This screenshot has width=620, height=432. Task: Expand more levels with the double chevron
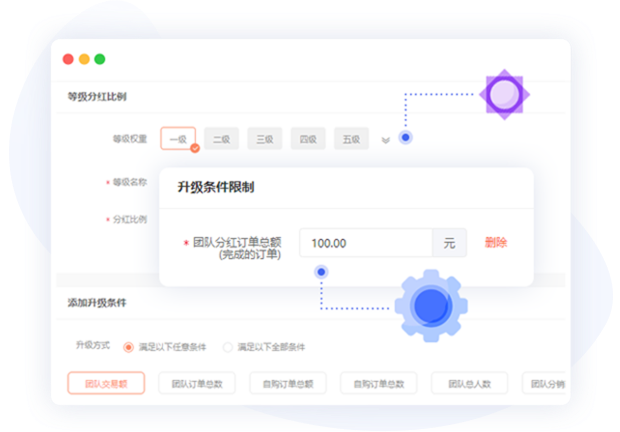[385, 140]
